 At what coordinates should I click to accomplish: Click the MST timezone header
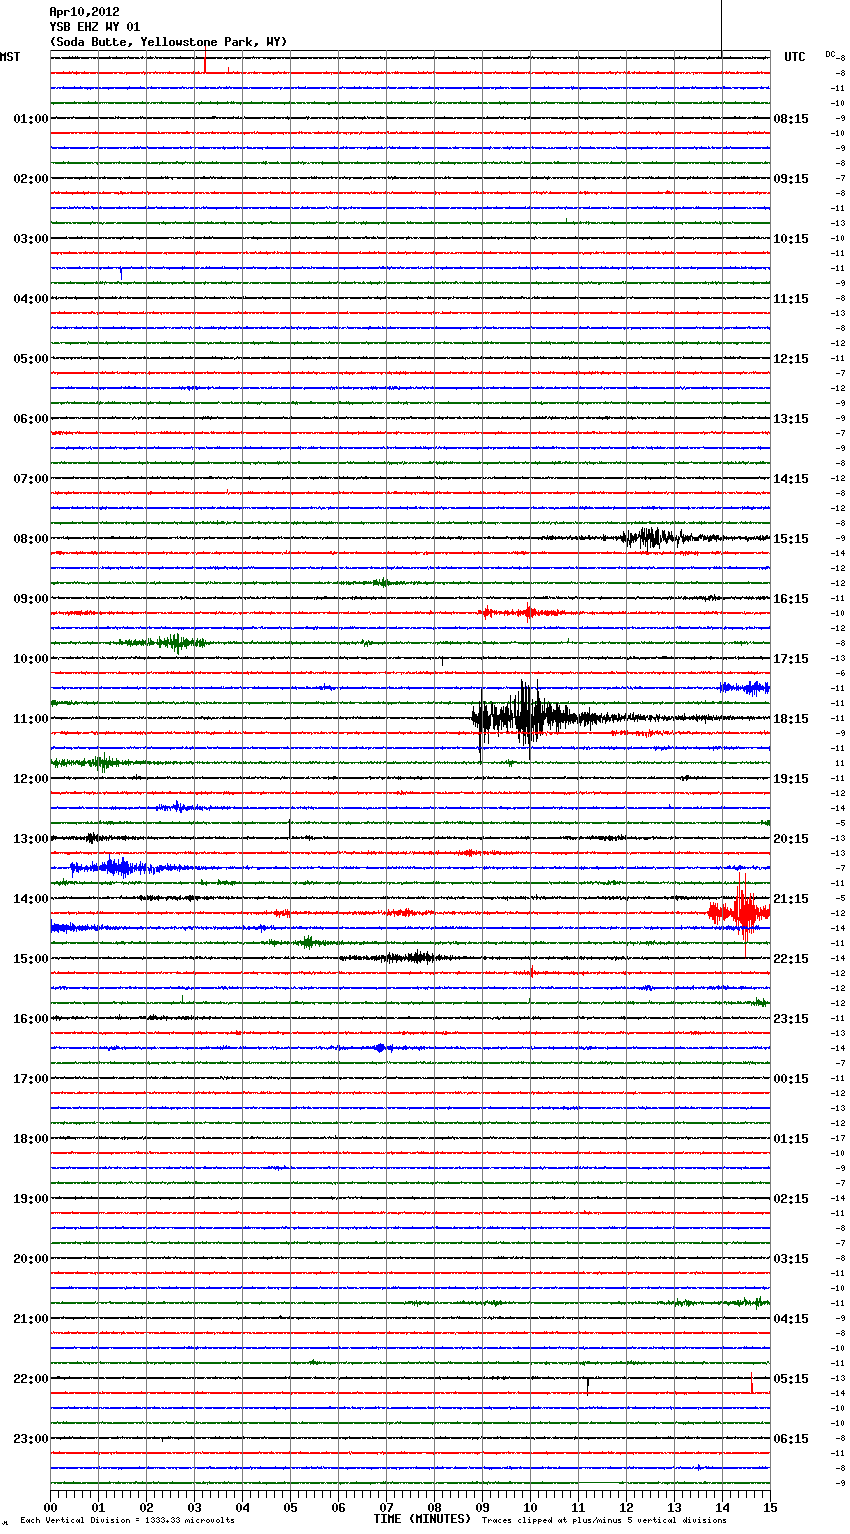pos(10,57)
